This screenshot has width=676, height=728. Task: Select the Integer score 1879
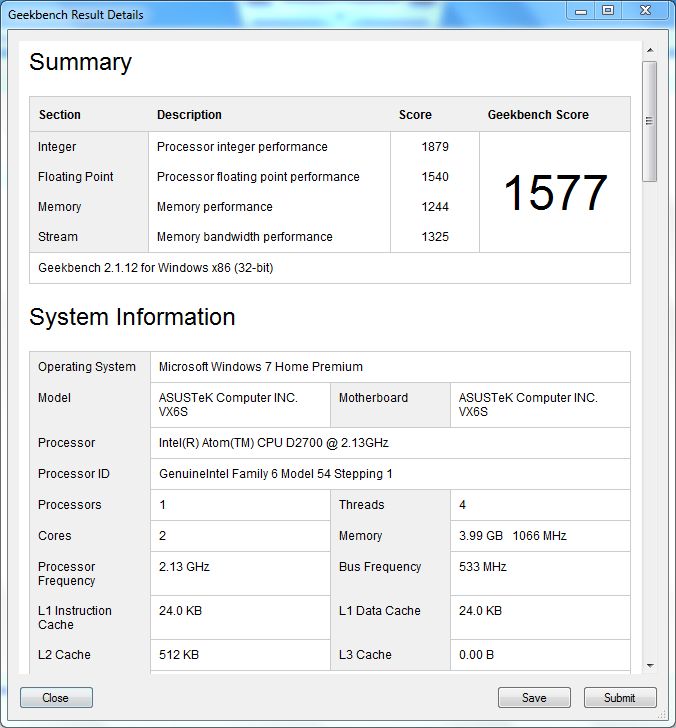coord(435,147)
